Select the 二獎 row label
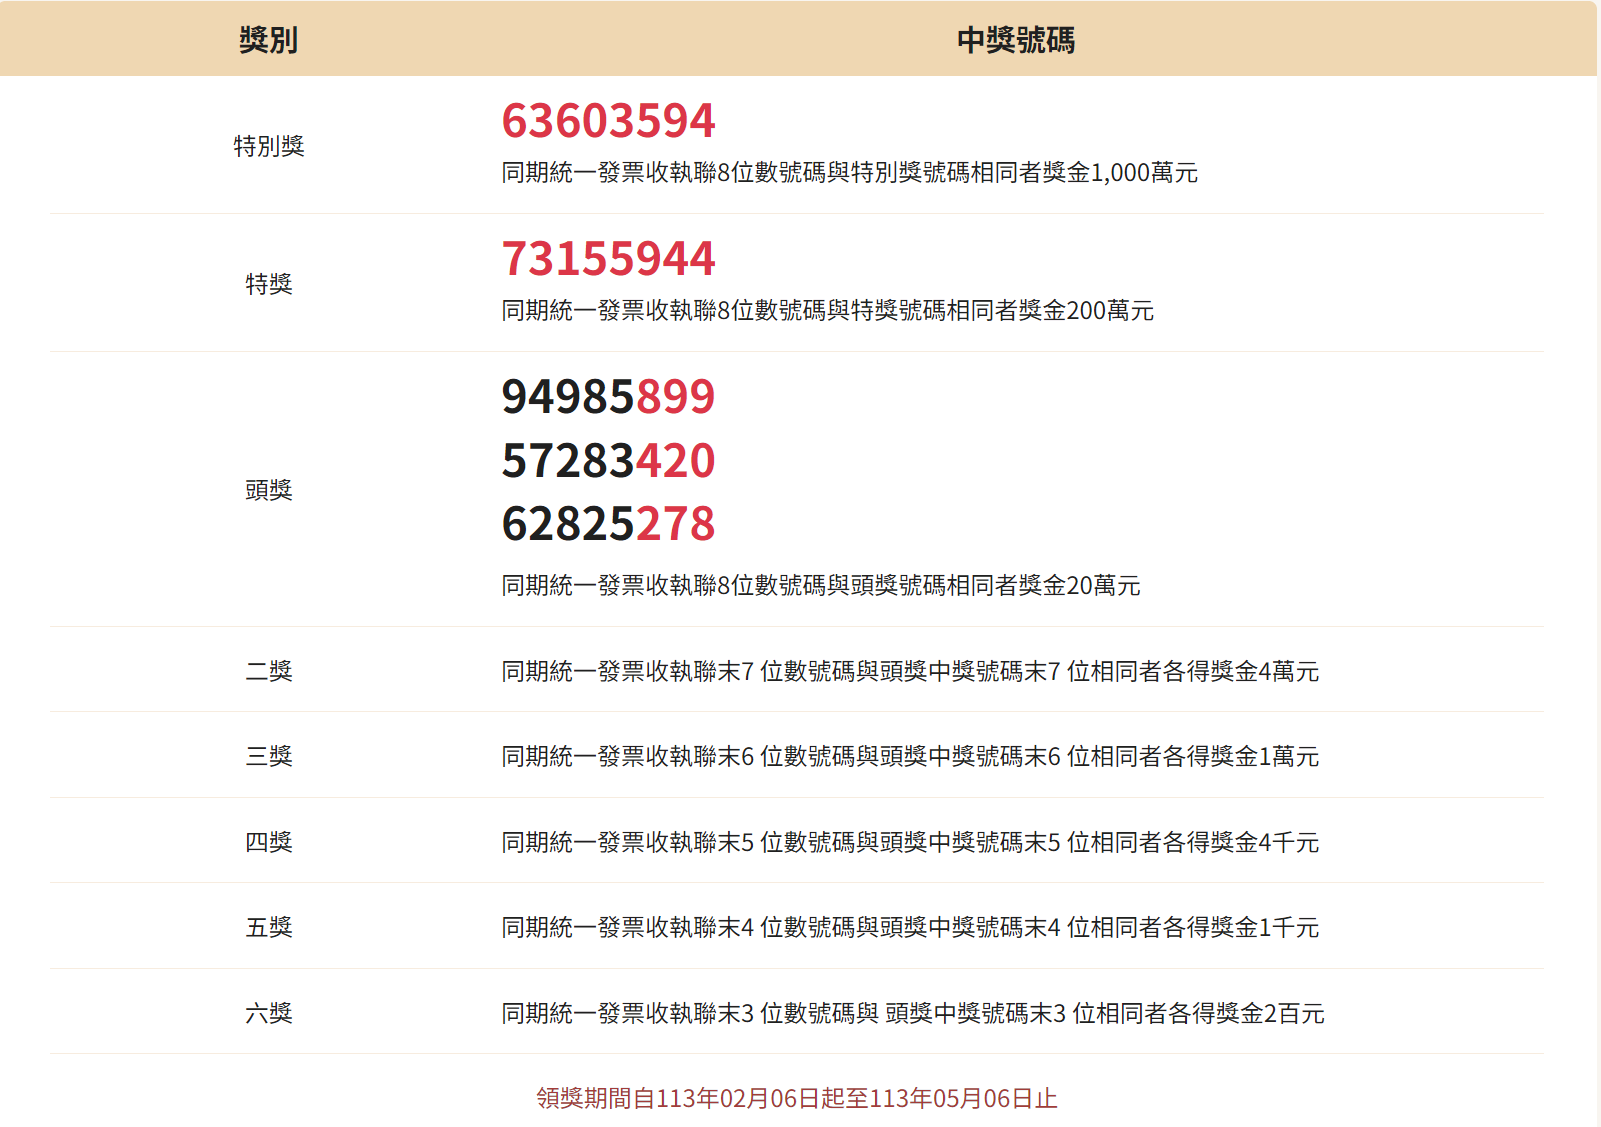Viewport: 1601px width, 1127px height. tap(267, 670)
